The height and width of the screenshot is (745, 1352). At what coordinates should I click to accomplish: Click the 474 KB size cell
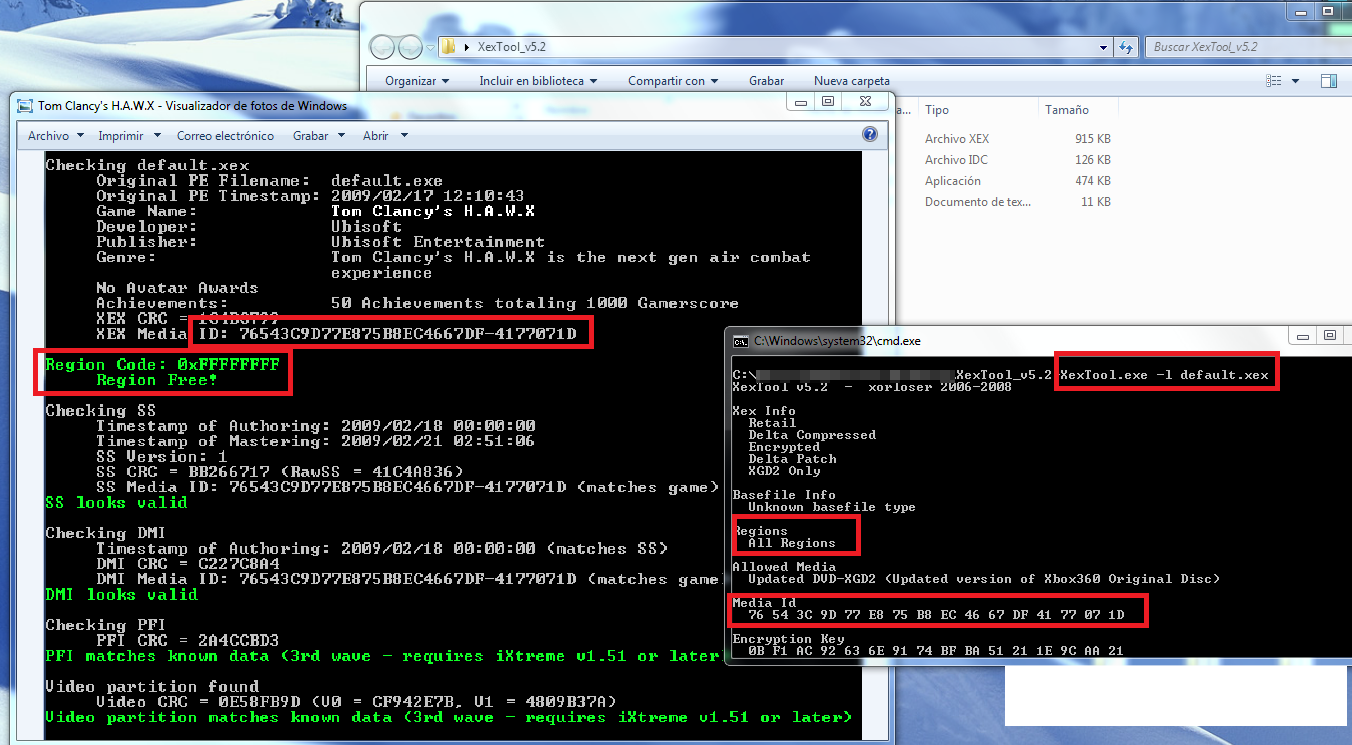pos(1092,181)
